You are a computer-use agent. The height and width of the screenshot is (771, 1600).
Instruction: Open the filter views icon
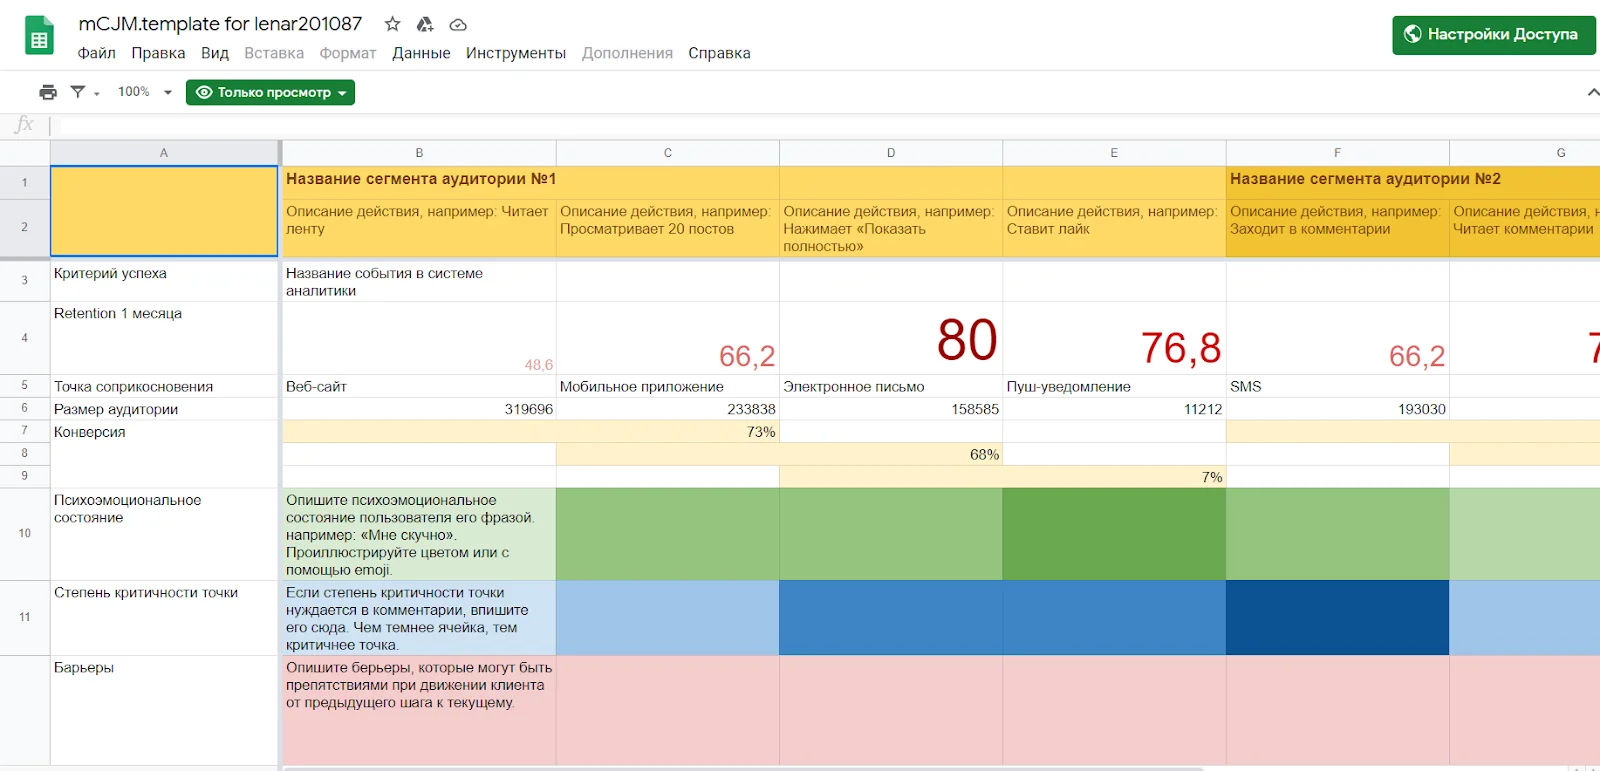[x=78, y=92]
